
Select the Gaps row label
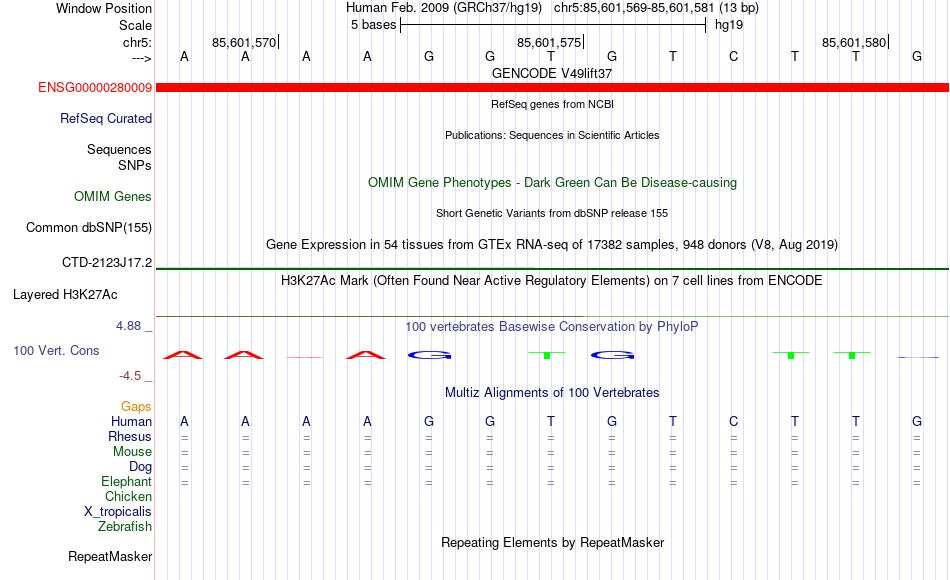[136, 406]
